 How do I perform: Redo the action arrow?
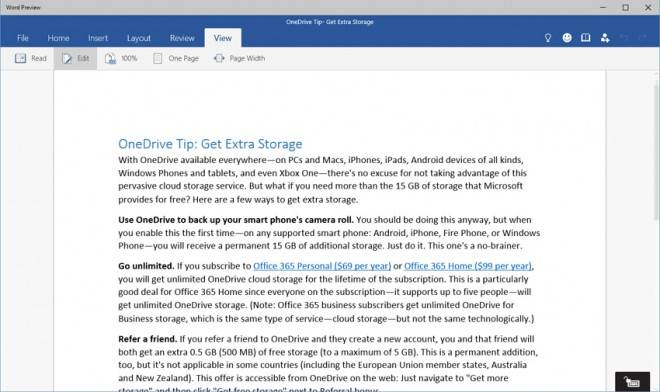[x=642, y=38]
